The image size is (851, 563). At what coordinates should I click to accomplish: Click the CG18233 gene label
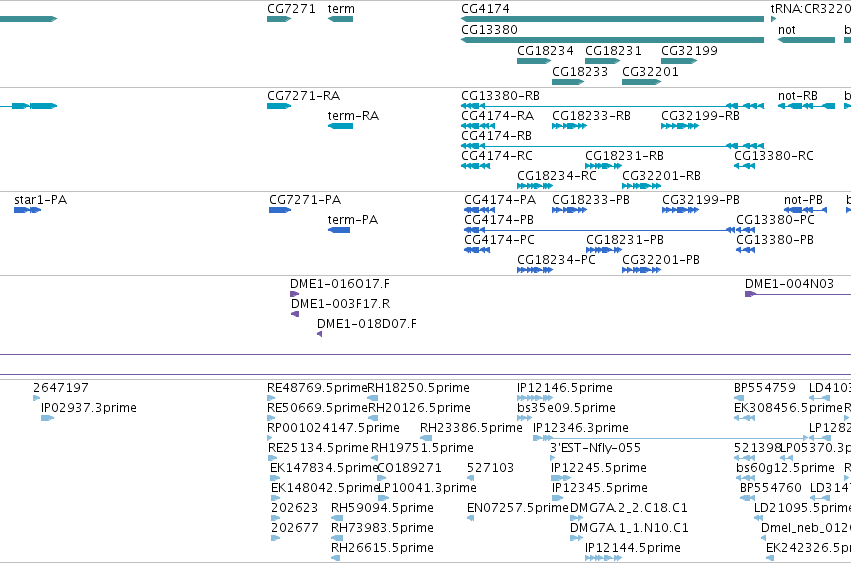[580, 72]
